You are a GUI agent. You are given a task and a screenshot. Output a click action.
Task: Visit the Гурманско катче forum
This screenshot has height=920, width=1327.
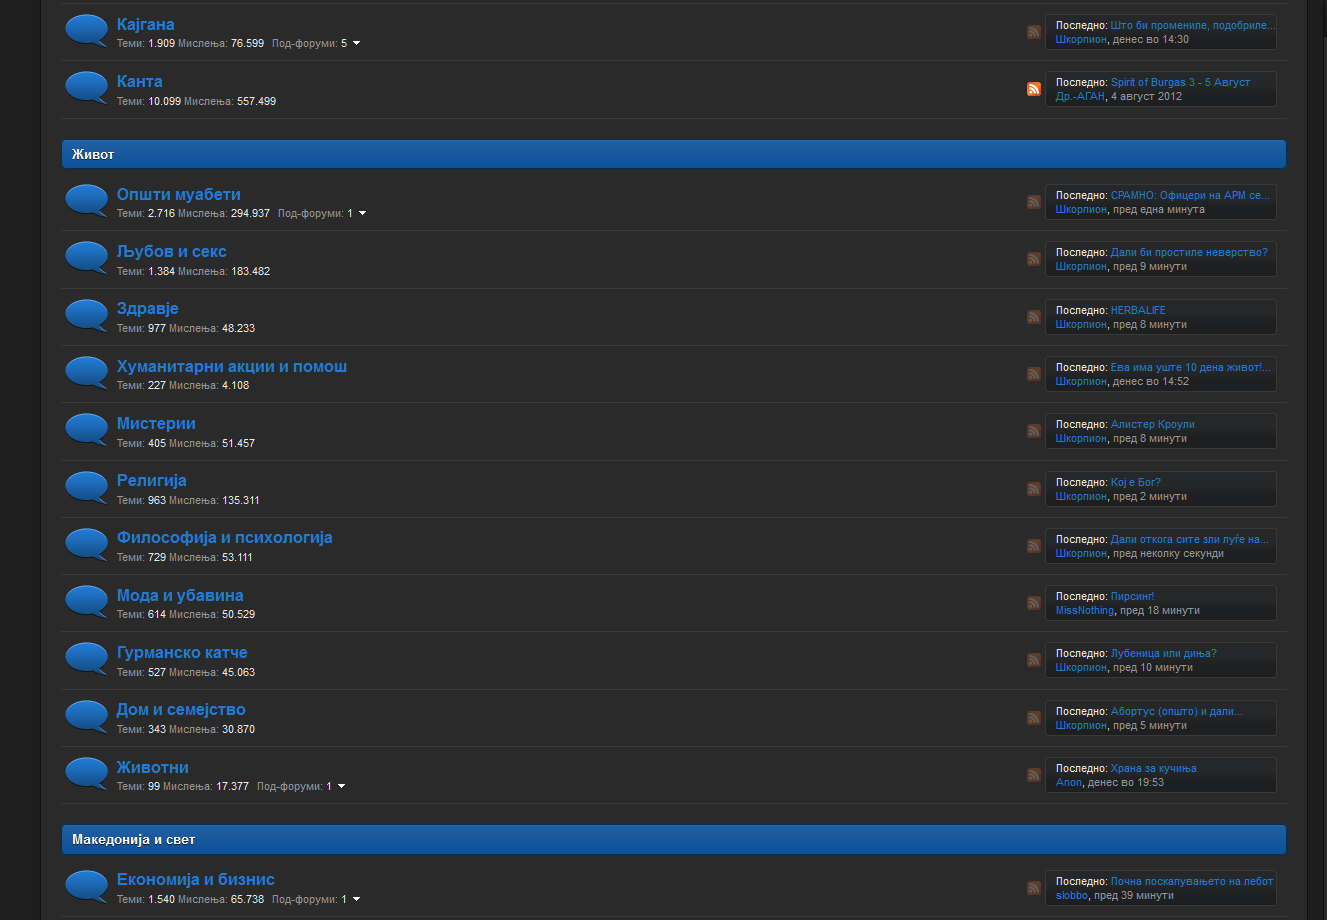click(x=182, y=652)
